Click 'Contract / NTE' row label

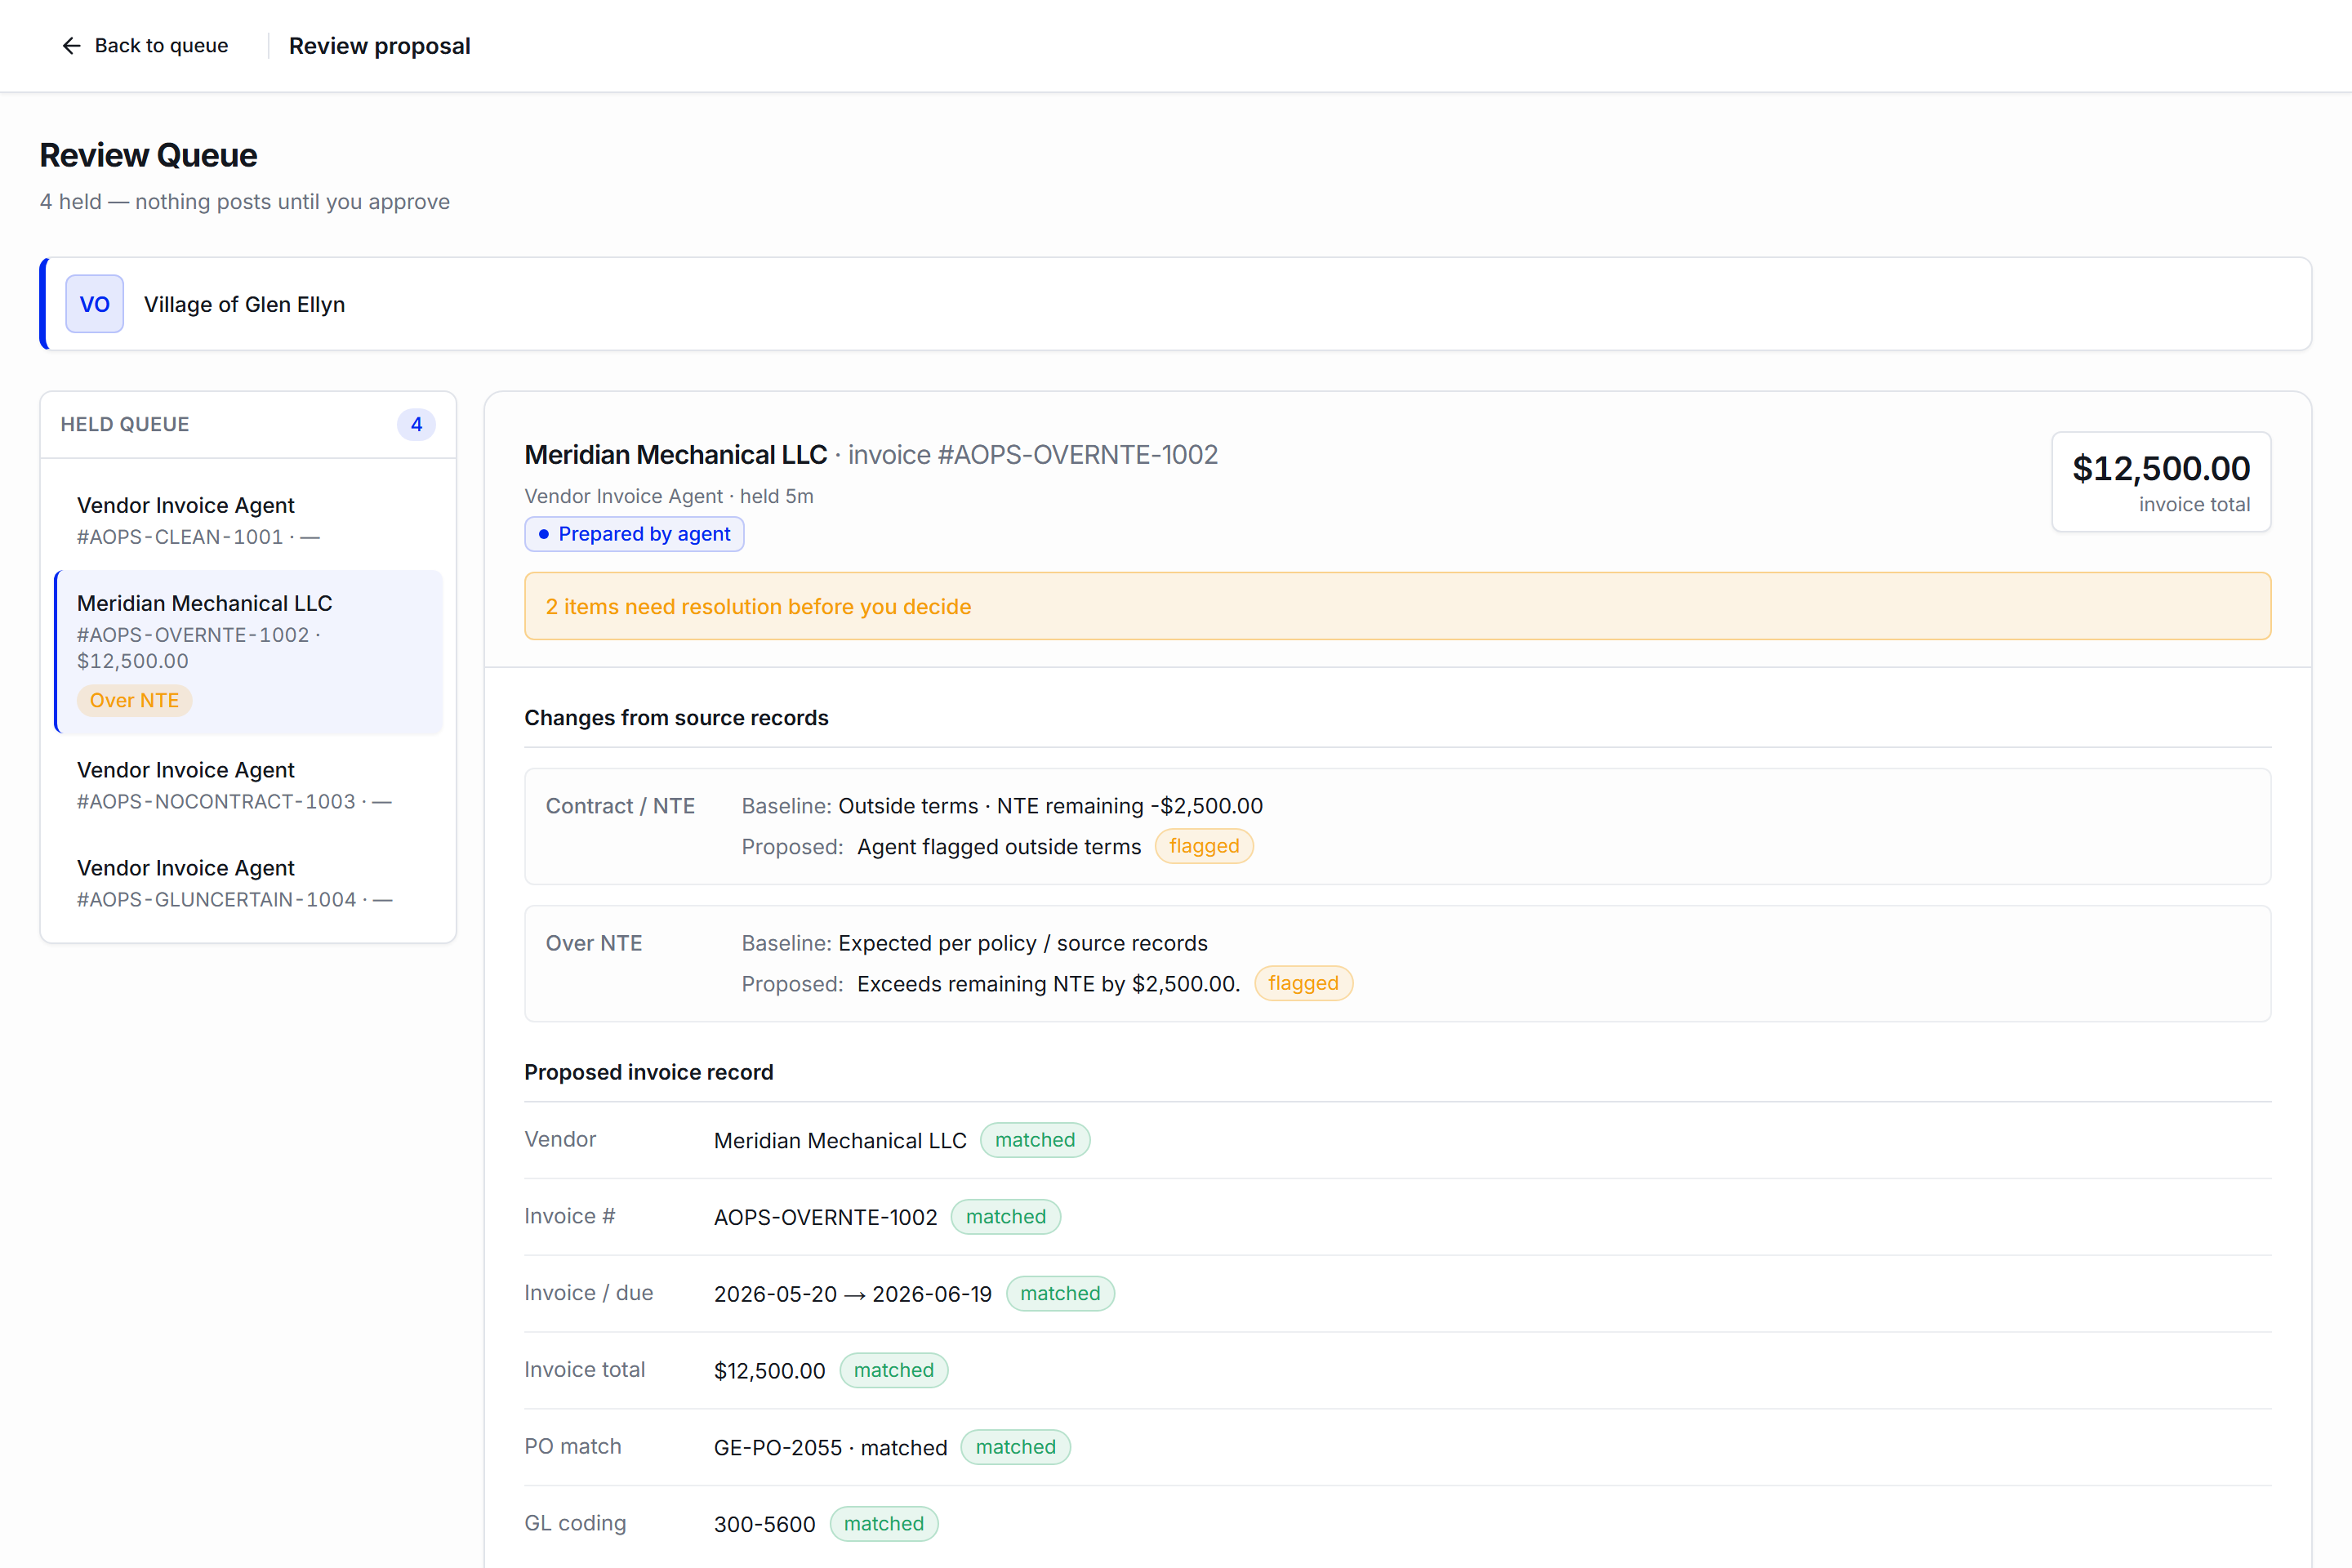coord(620,806)
